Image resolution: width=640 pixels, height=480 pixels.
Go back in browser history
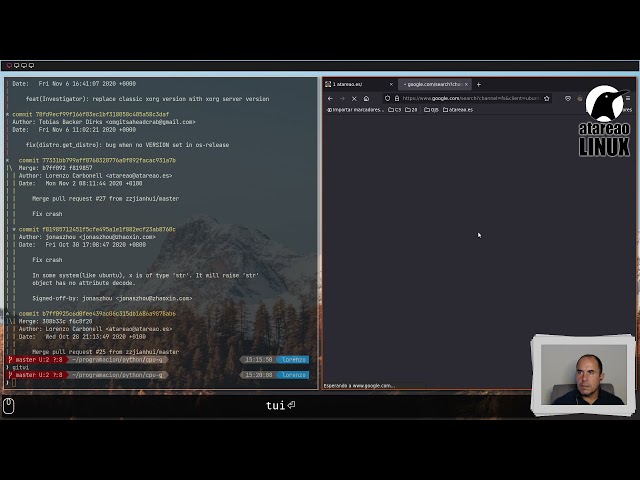[330, 98]
